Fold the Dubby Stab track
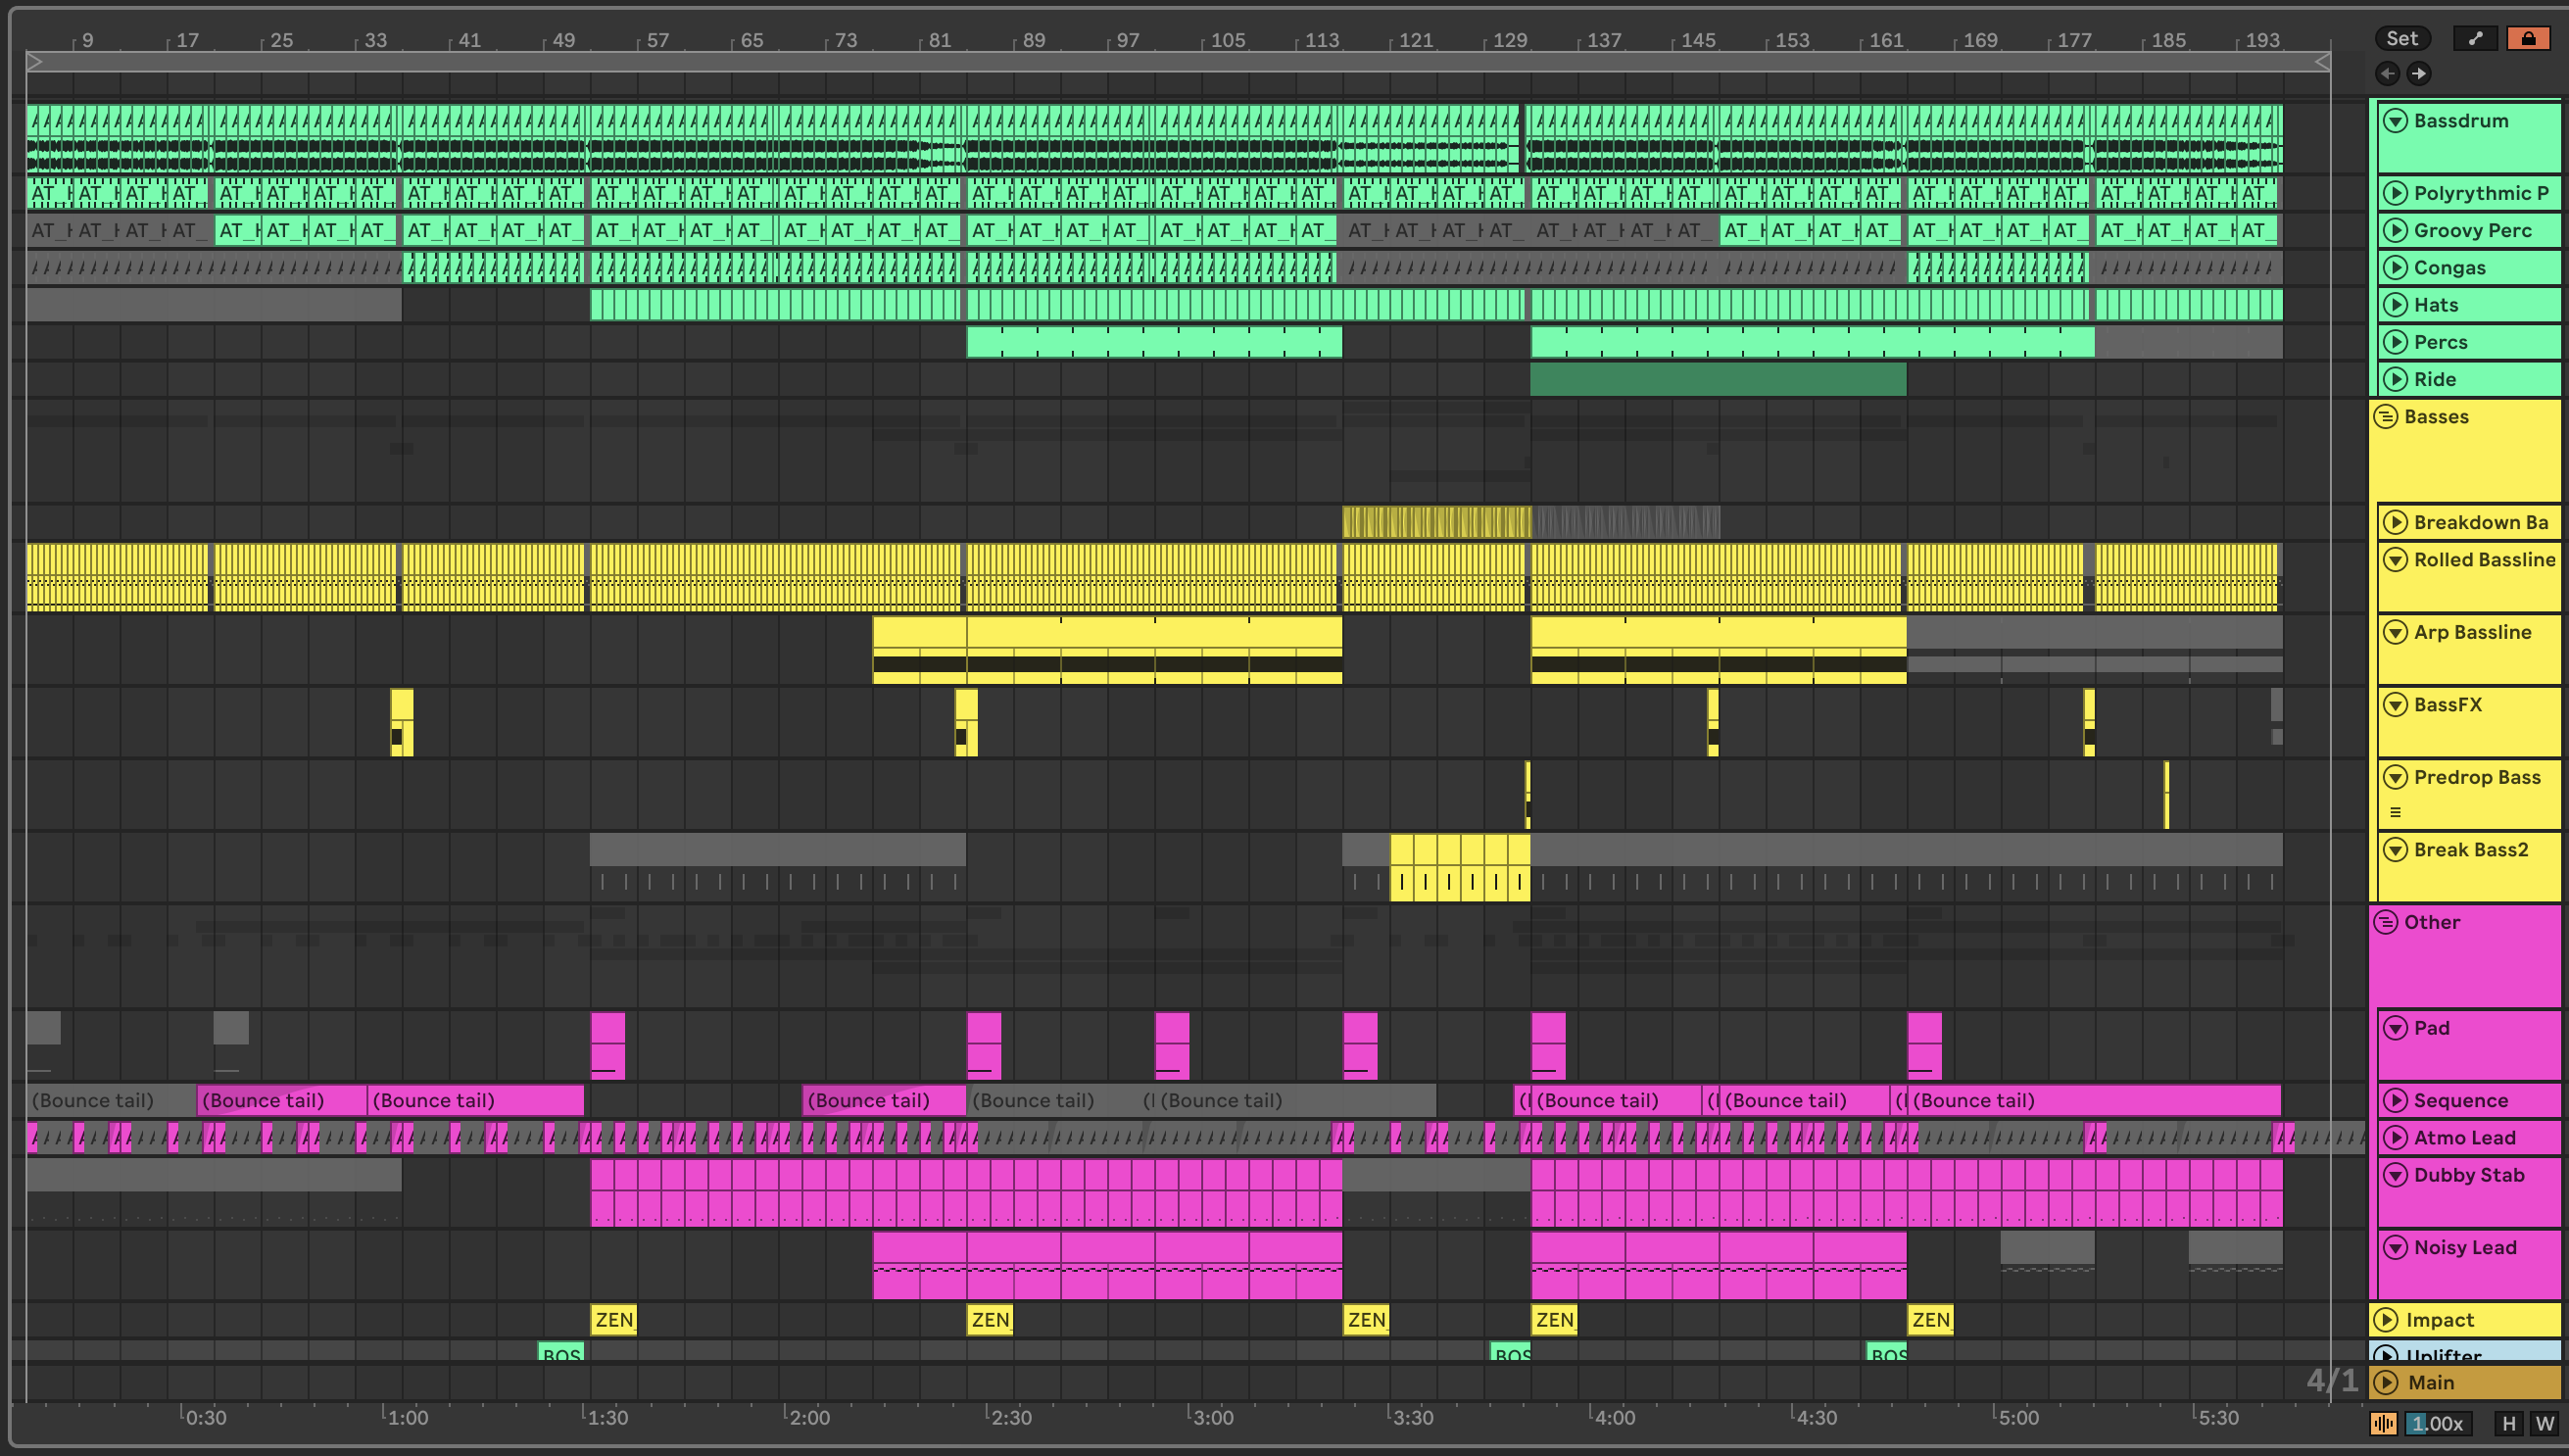This screenshot has height=1456, width=2569. 2395,1175
